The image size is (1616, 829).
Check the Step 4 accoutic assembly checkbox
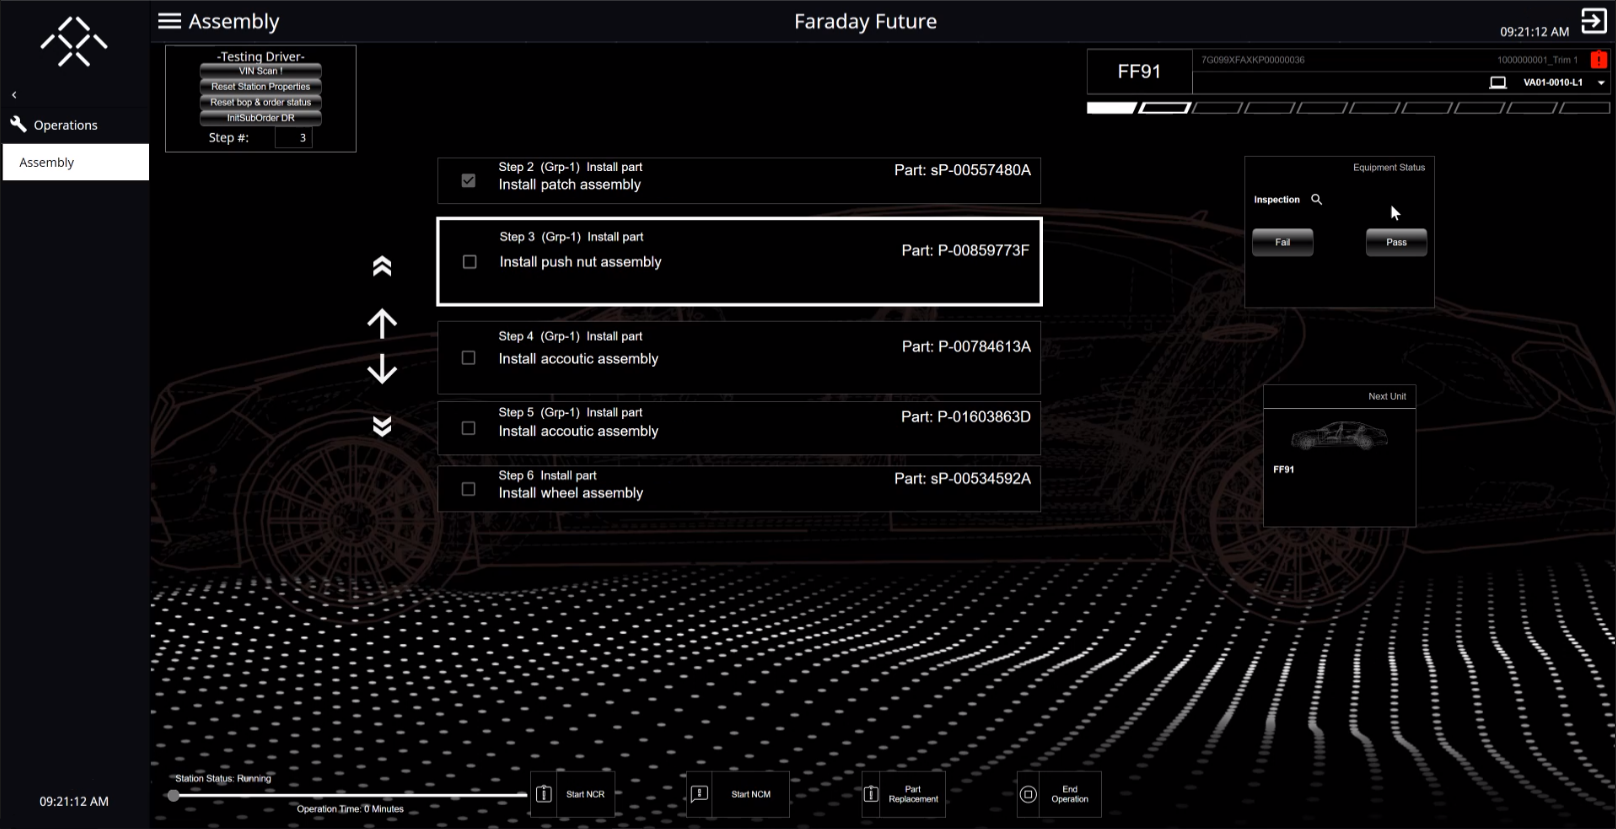point(468,358)
